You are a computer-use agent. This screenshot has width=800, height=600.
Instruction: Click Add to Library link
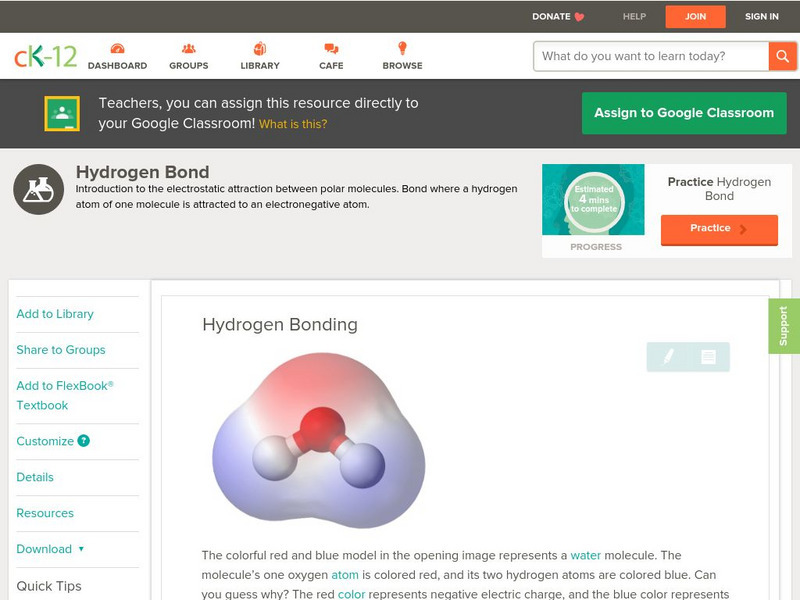point(55,314)
